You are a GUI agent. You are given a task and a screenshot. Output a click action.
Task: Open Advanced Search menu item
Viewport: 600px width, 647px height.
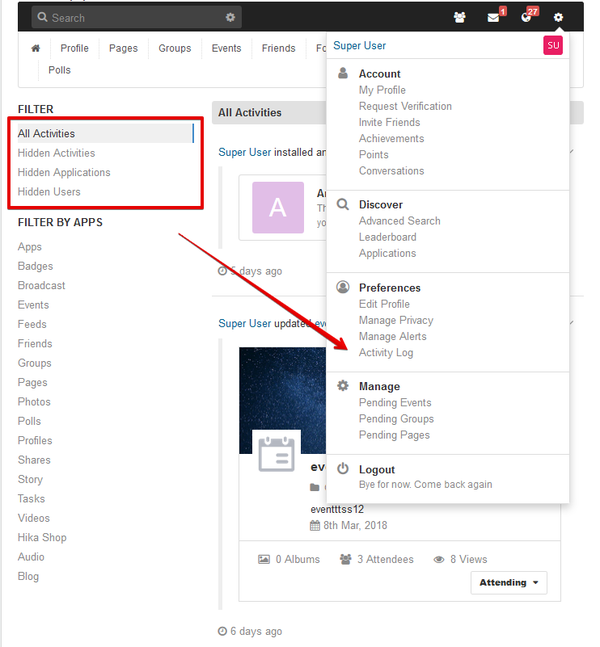399,221
